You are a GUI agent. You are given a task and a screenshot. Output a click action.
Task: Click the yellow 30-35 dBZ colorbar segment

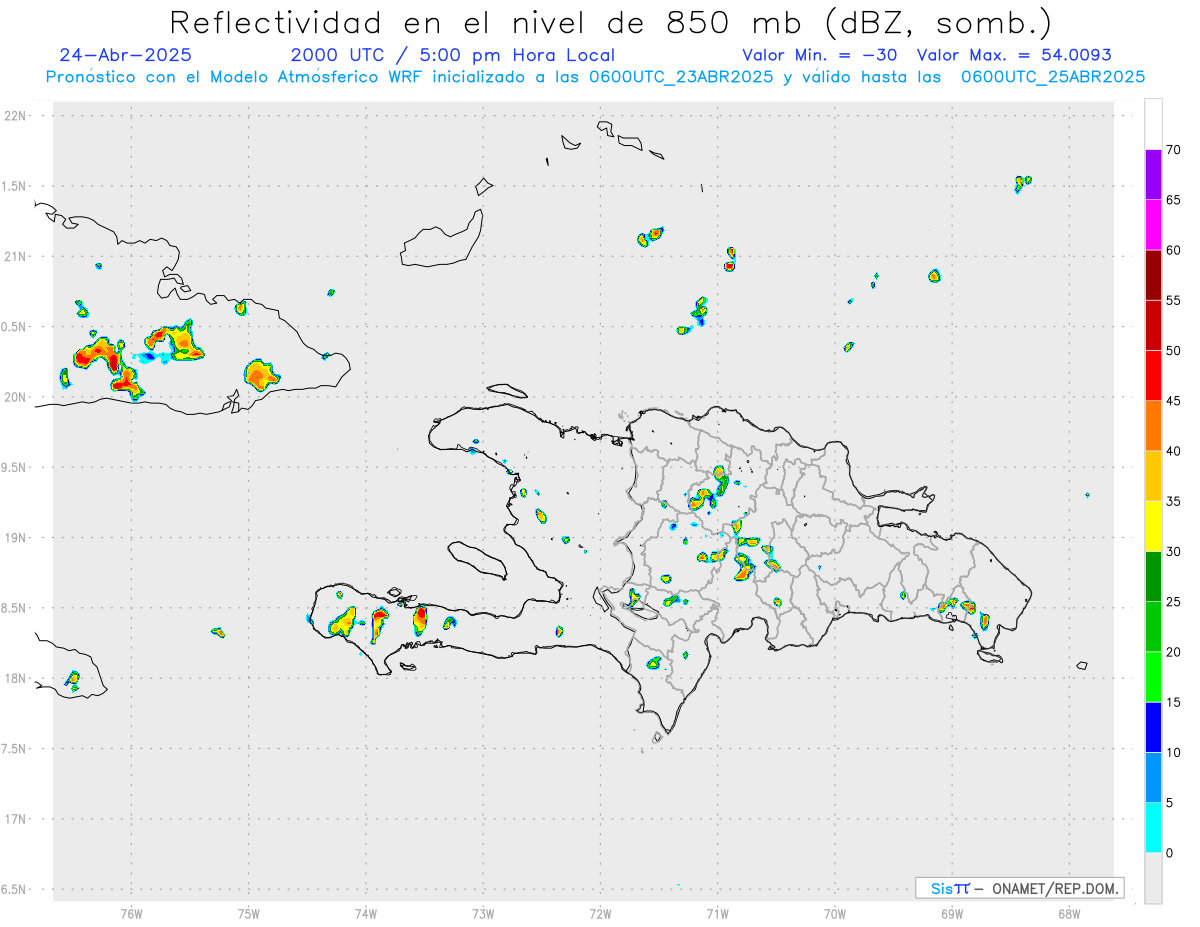(1153, 526)
